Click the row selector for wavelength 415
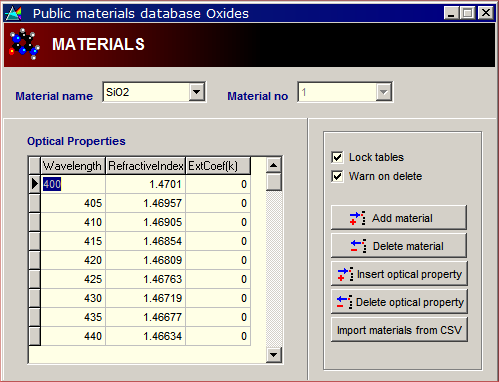 34,241
